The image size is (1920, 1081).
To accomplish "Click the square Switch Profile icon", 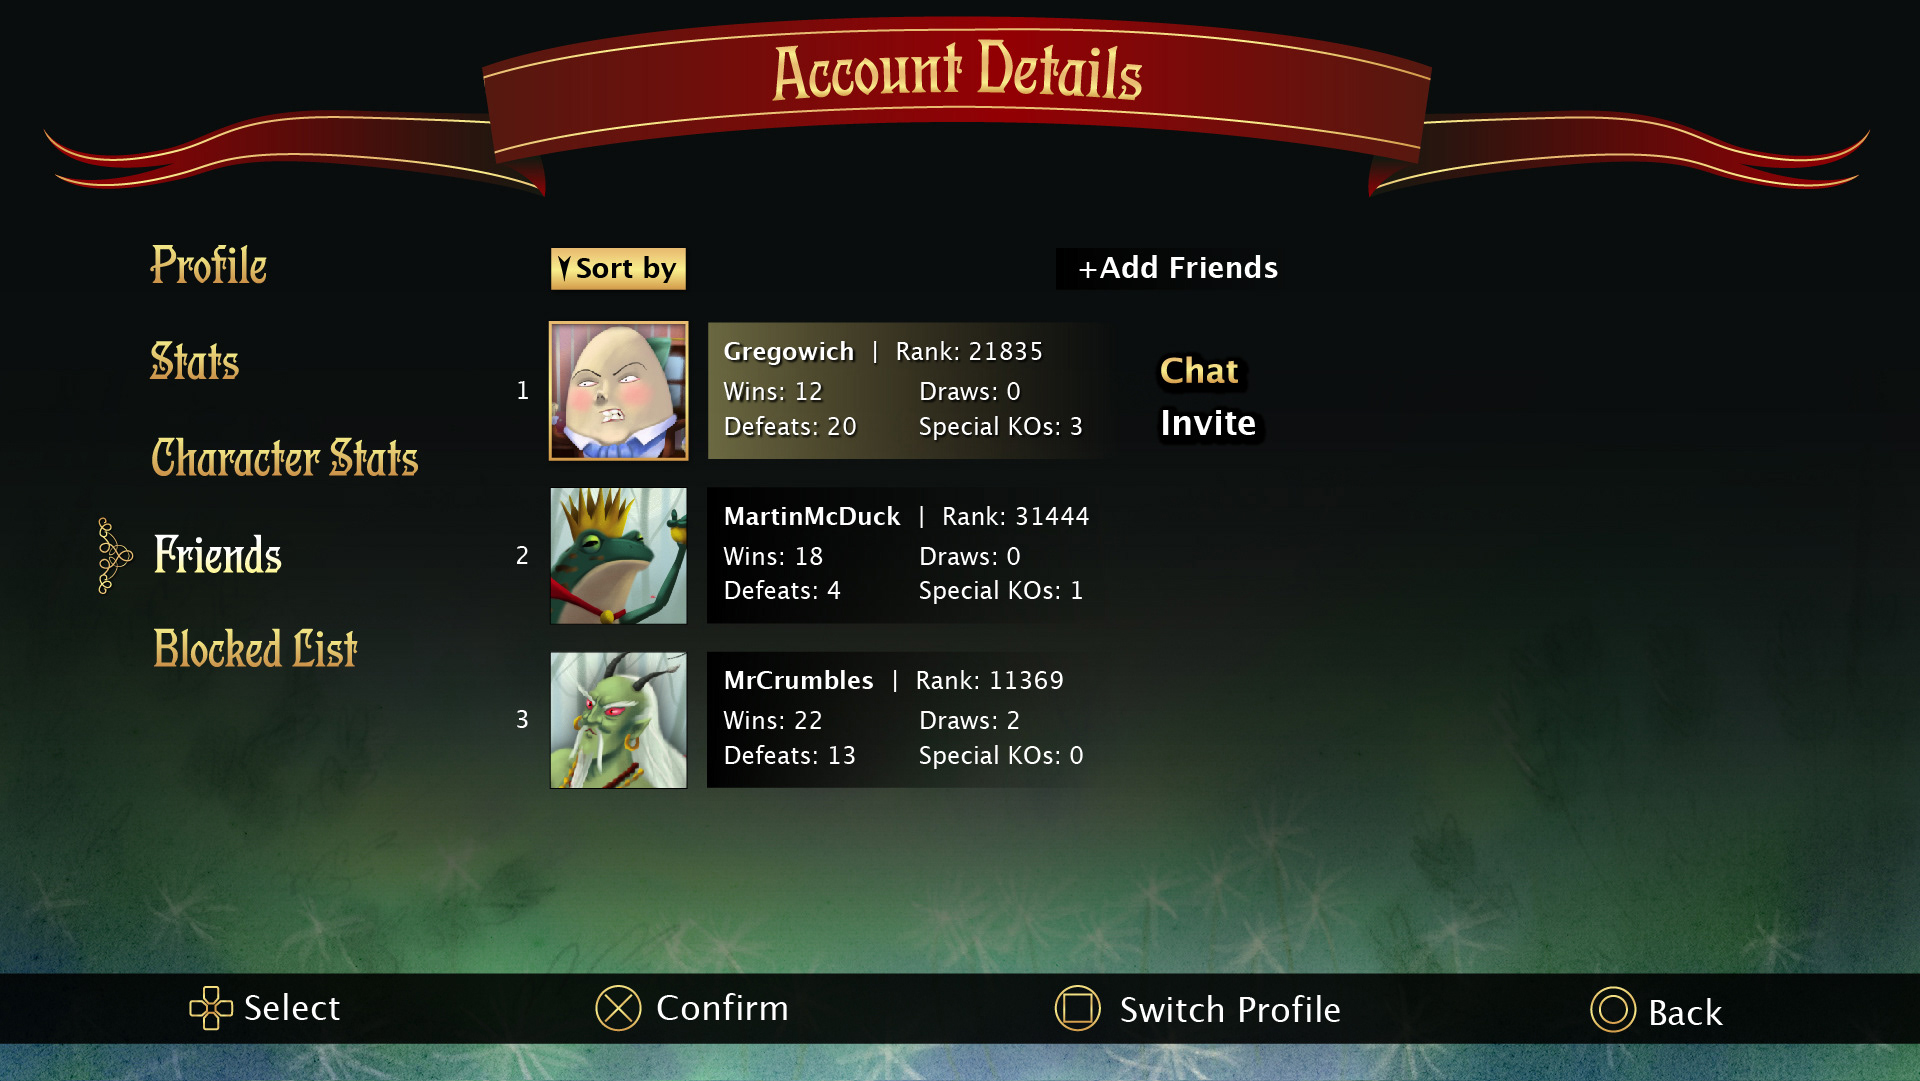I will [x=1078, y=1008].
